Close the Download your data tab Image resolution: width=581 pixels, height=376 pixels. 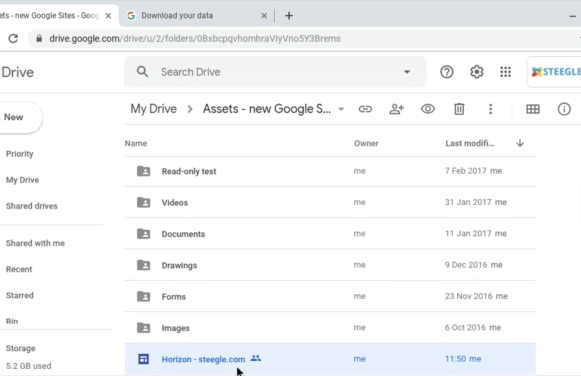(x=264, y=16)
